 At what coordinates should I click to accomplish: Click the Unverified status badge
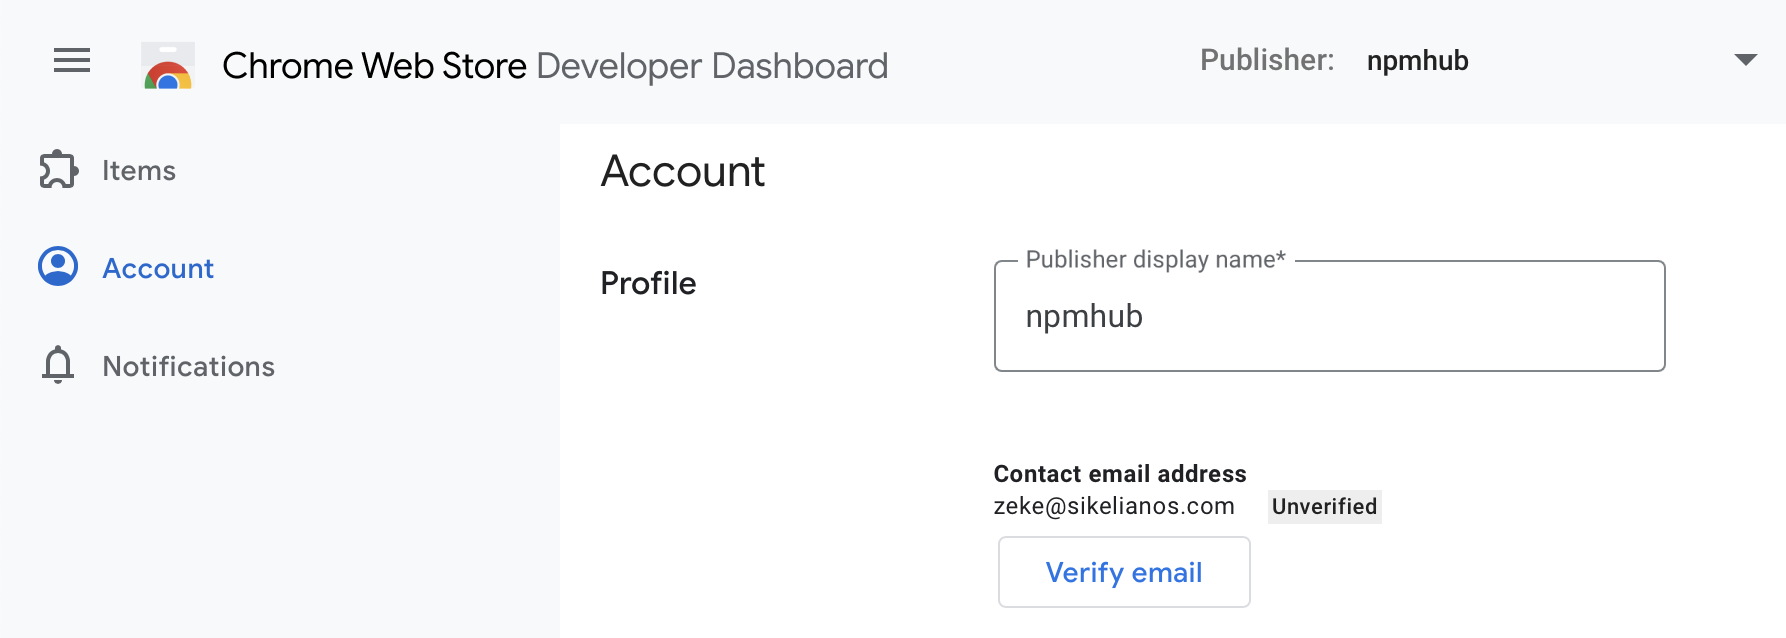click(1324, 506)
